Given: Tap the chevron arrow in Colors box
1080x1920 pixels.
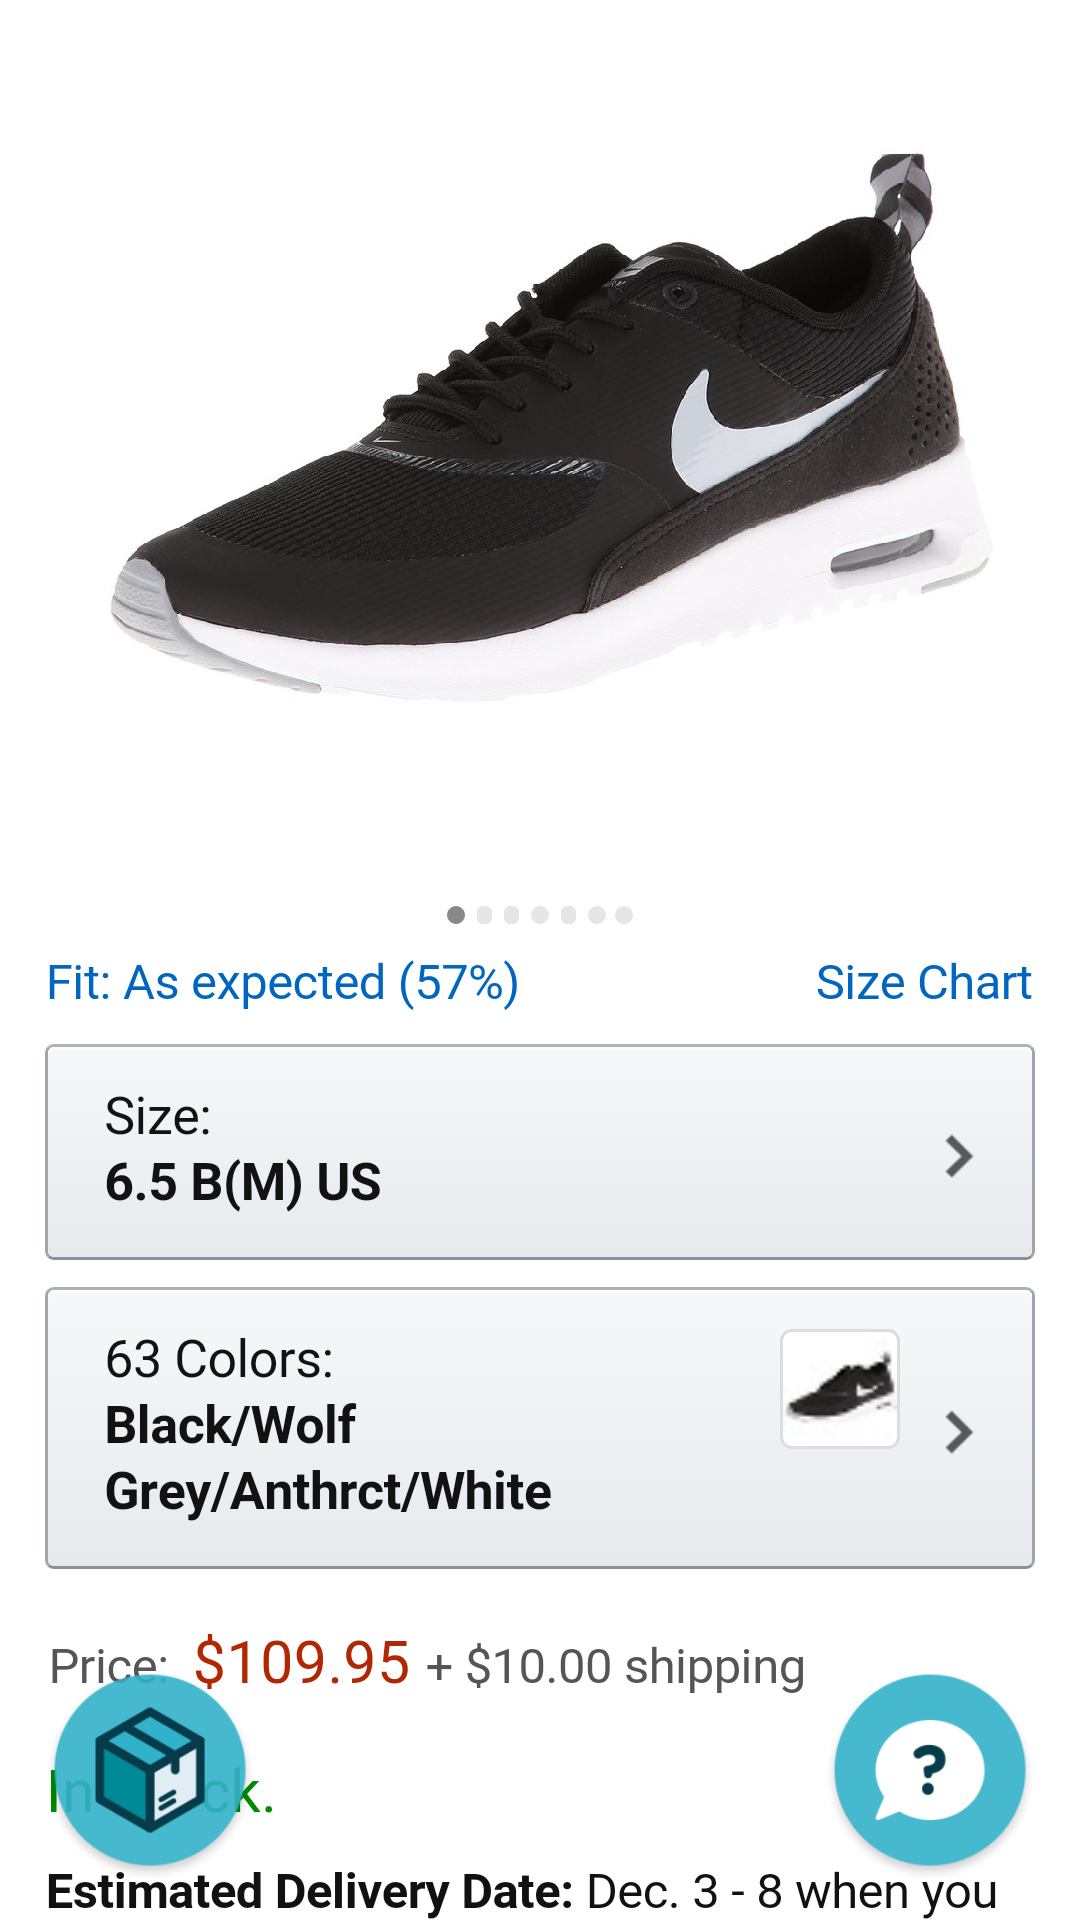Looking at the screenshot, I should (x=958, y=1432).
